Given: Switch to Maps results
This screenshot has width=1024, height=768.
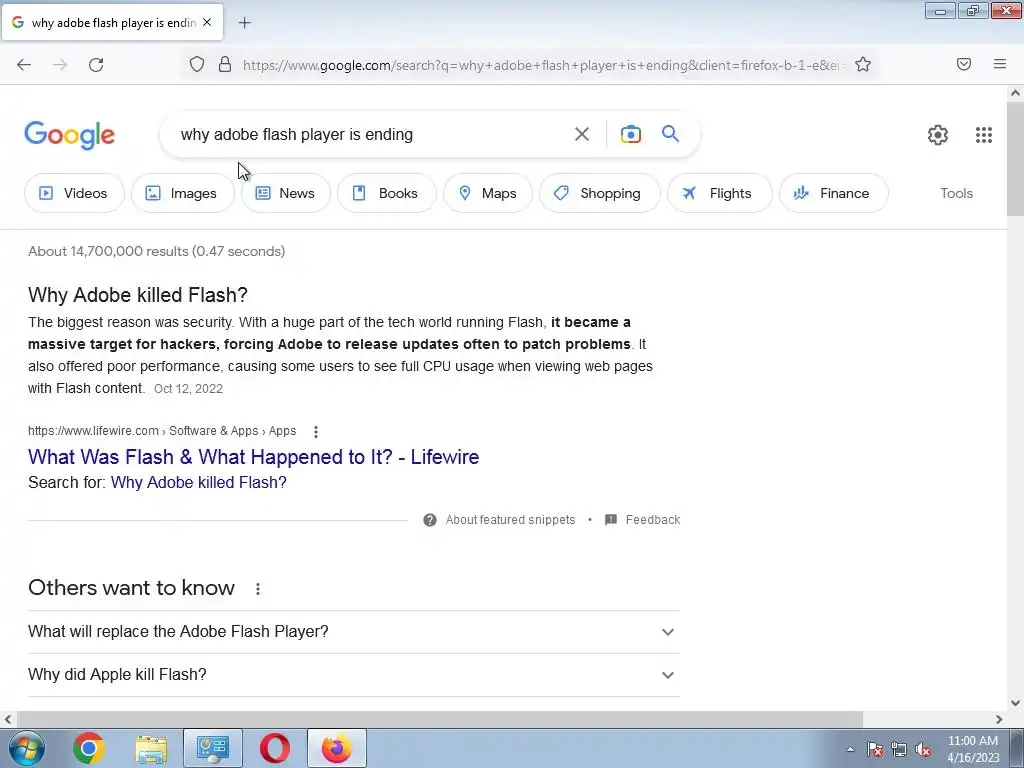Looking at the screenshot, I should [487, 193].
